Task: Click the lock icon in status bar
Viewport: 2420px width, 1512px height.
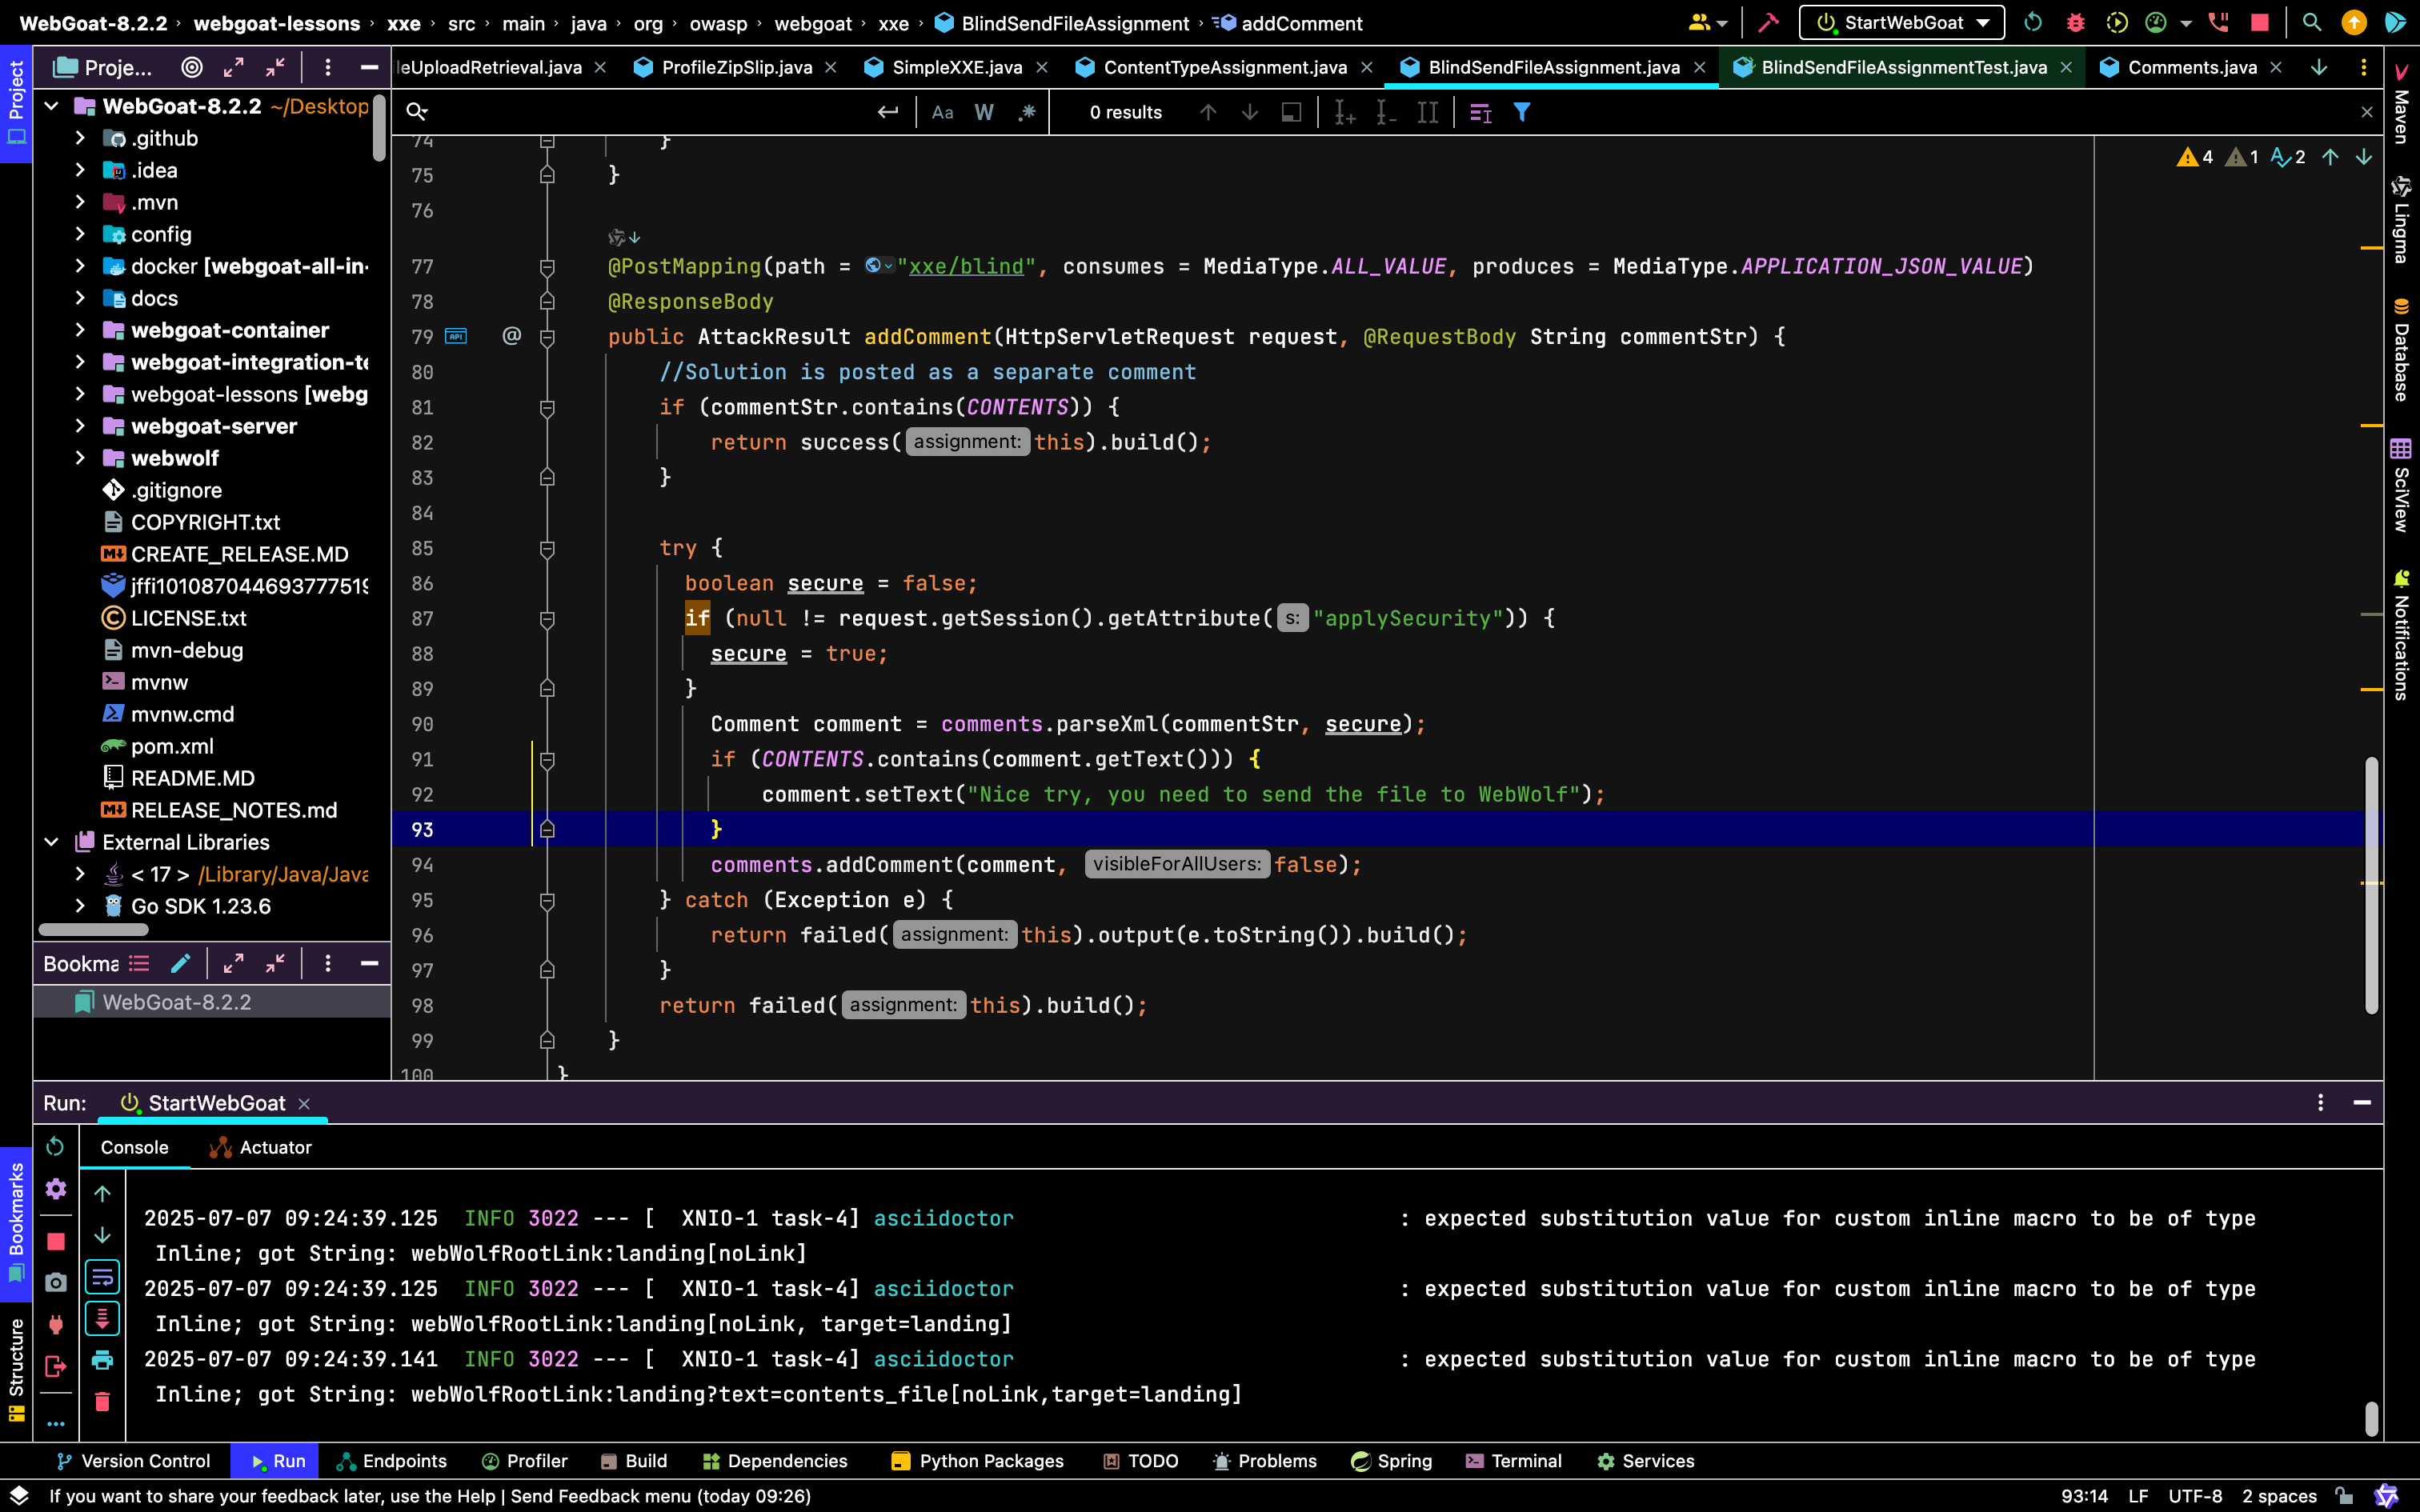Action: pos(2344,1496)
